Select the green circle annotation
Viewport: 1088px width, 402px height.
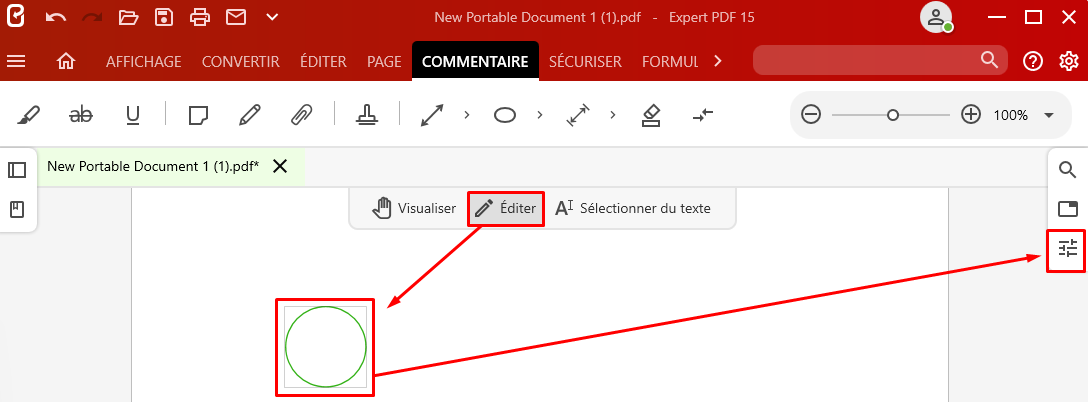[325, 346]
